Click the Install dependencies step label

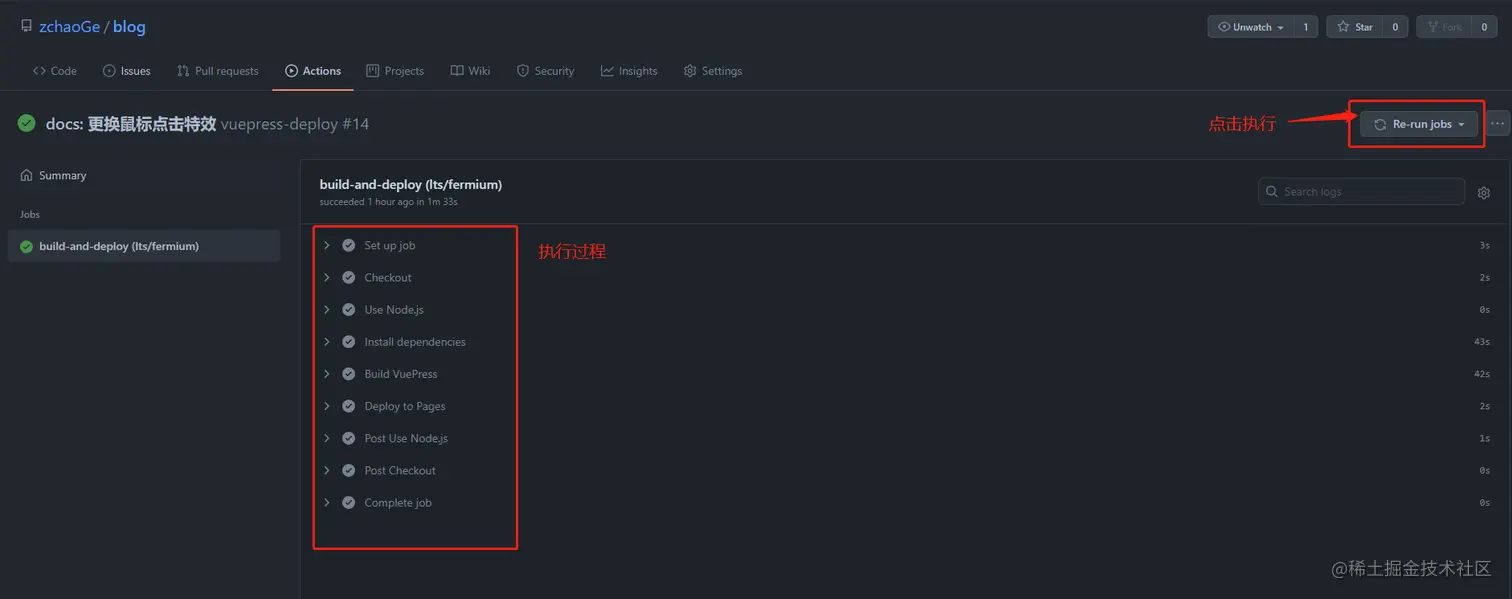click(x=415, y=342)
